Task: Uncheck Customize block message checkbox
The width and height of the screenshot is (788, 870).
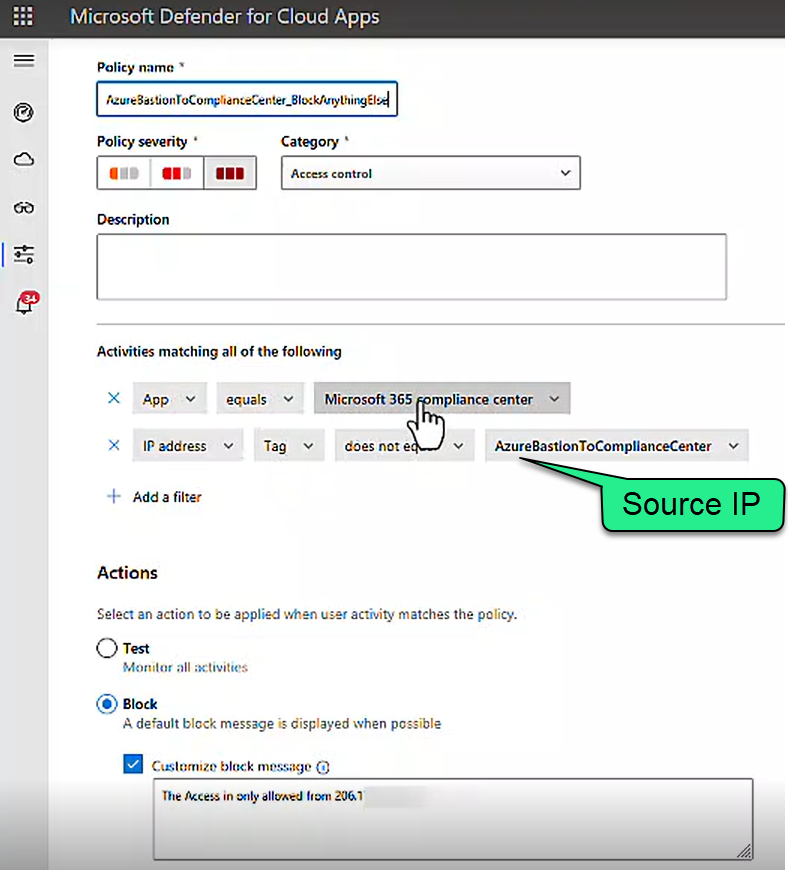Action: (x=133, y=764)
